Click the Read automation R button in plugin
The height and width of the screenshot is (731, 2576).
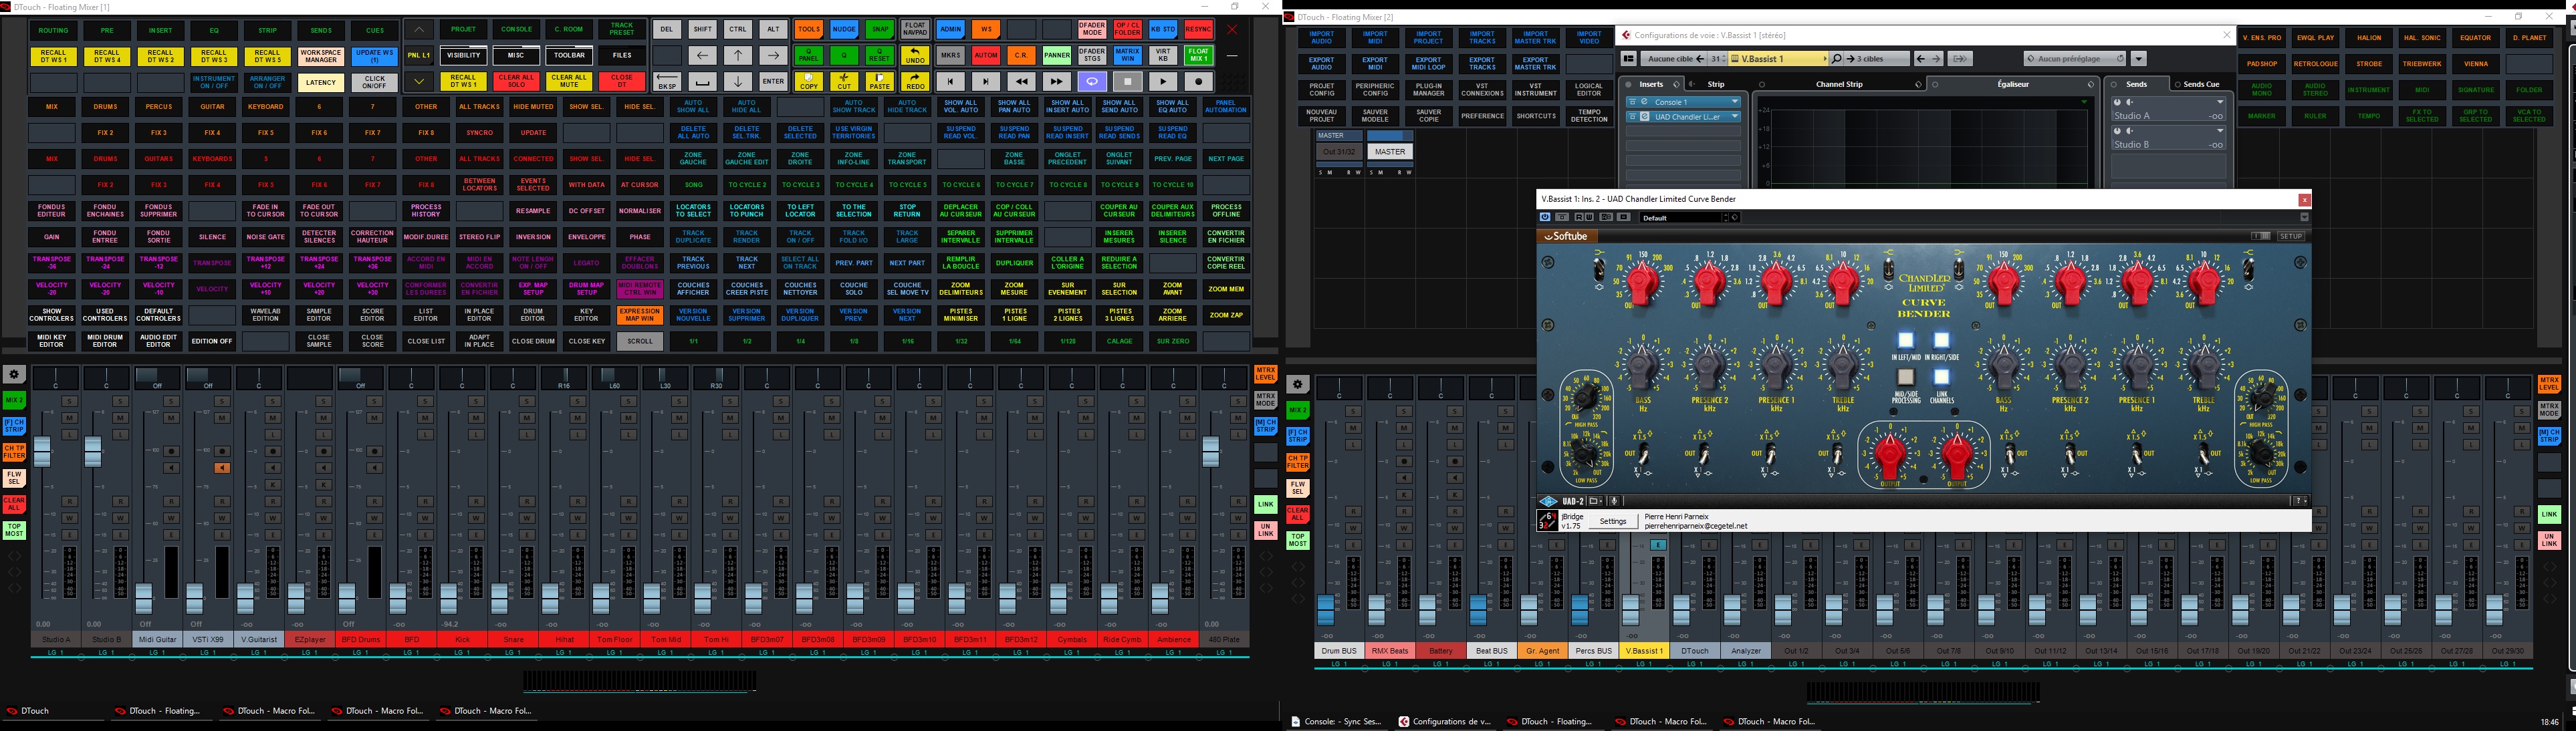tap(1580, 217)
